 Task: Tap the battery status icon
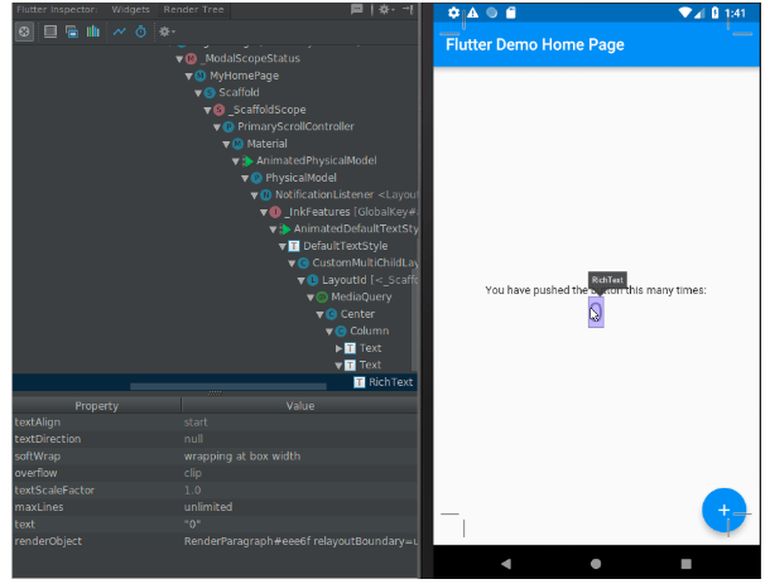click(x=715, y=13)
